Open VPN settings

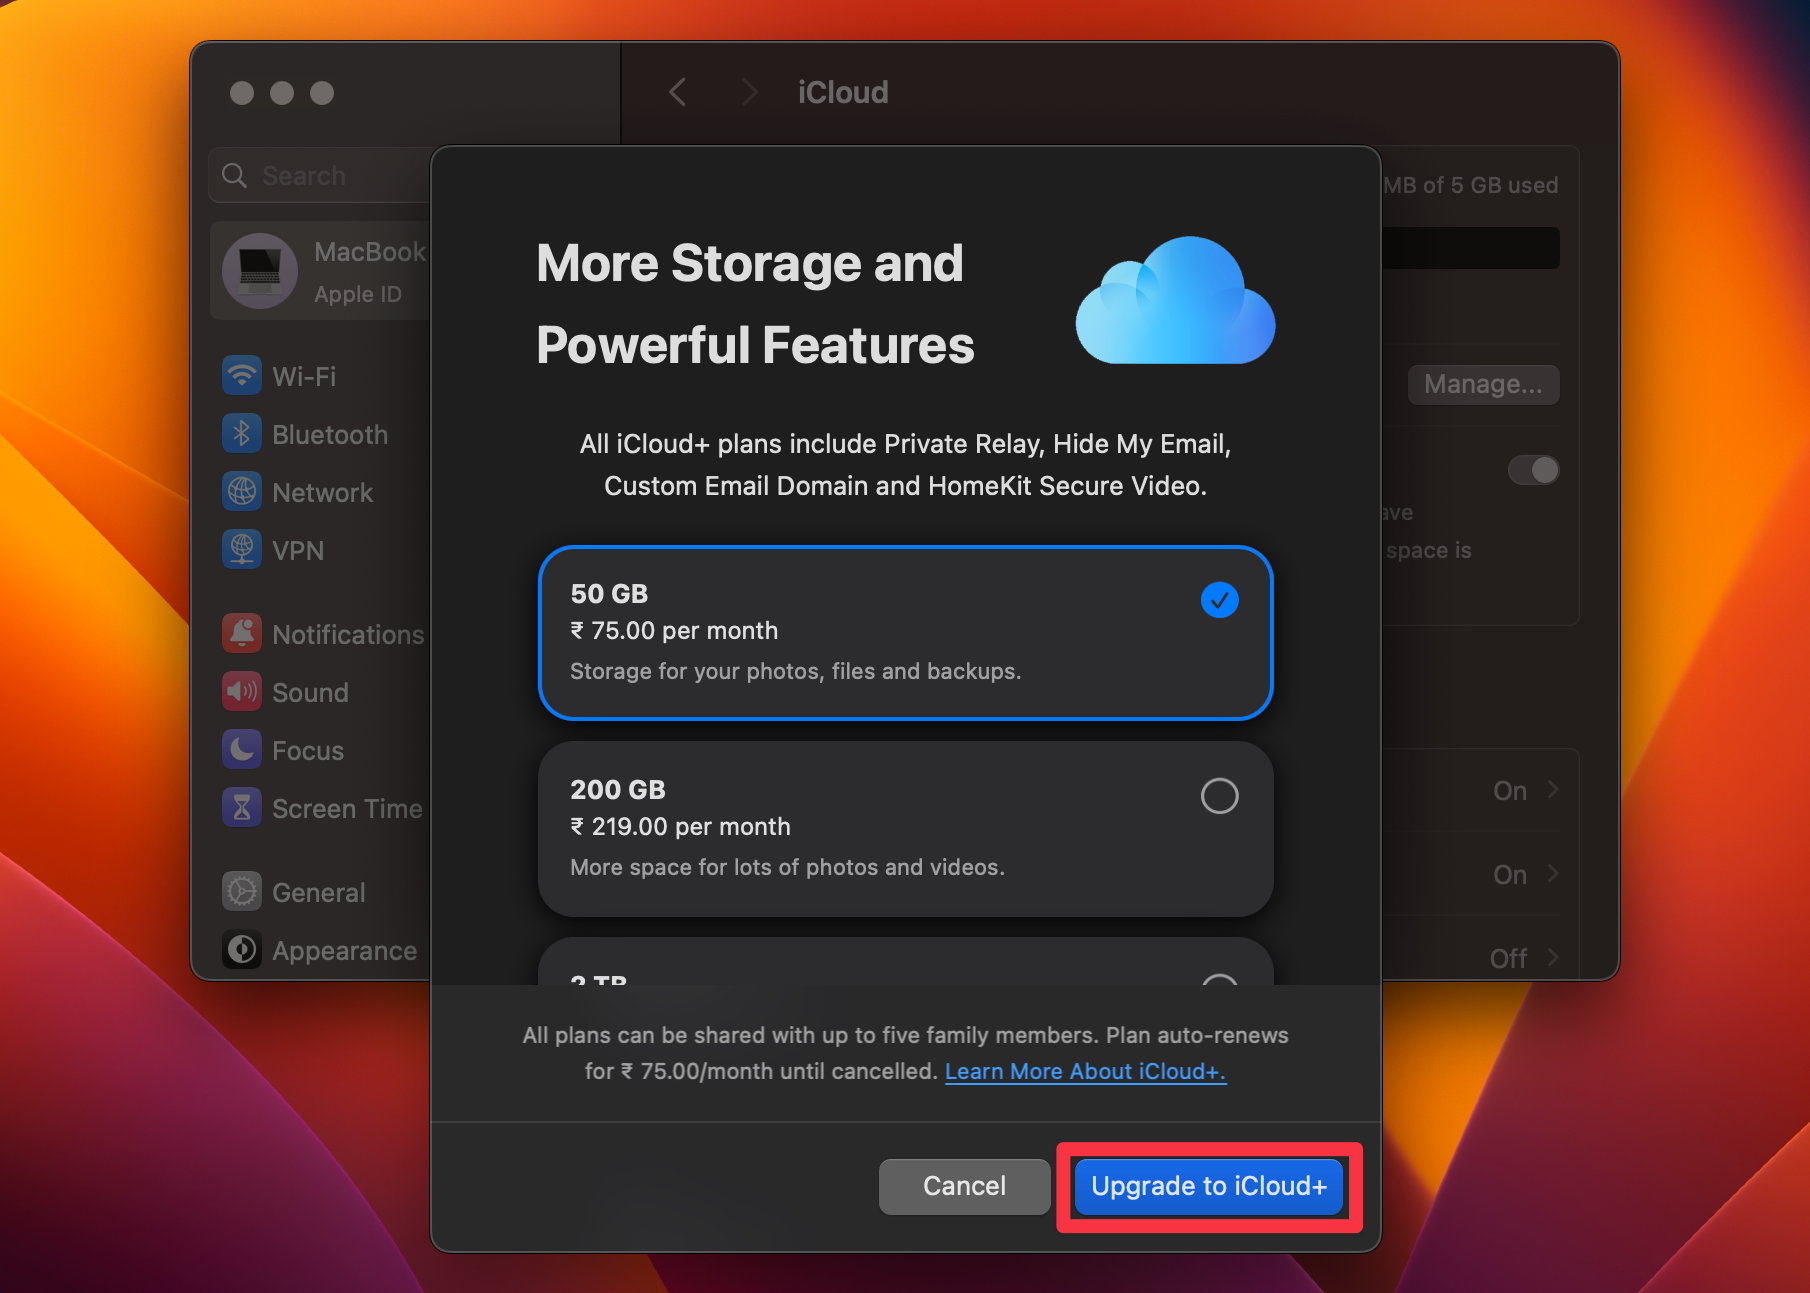[x=297, y=550]
